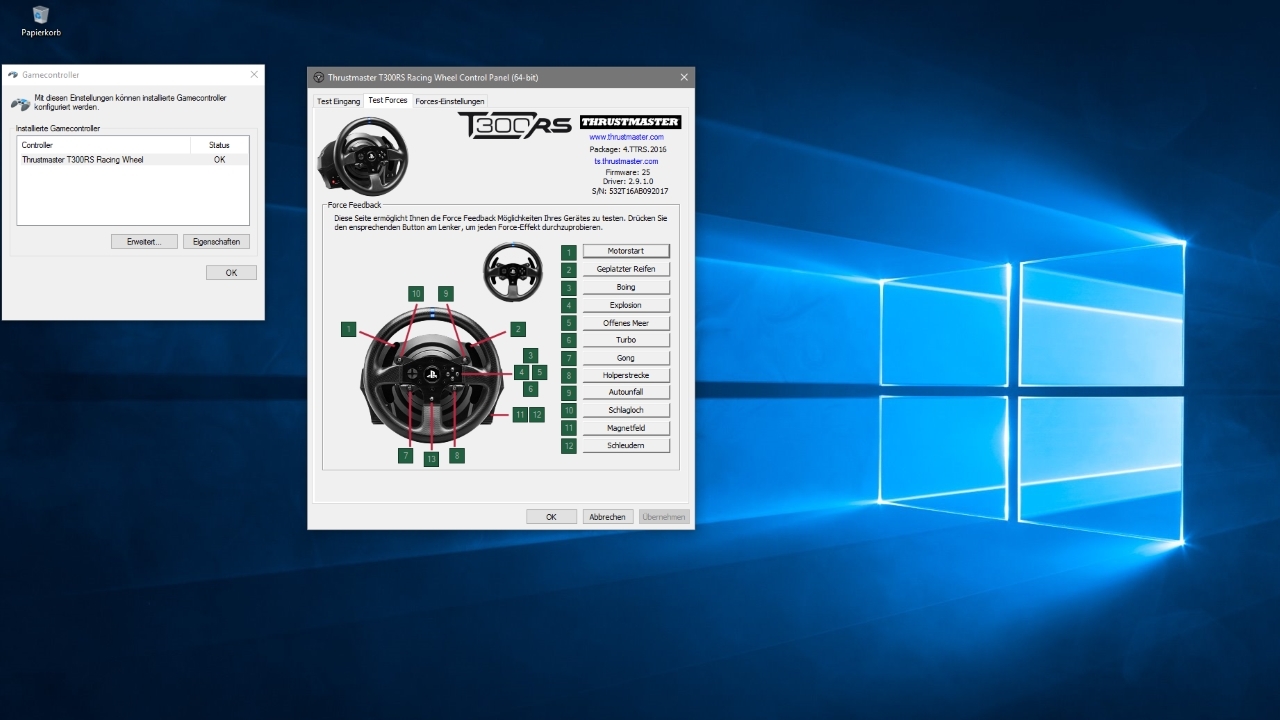Viewport: 1280px width, 720px height.
Task: Switch to the Test Eingang tab
Action: pyautogui.click(x=338, y=101)
